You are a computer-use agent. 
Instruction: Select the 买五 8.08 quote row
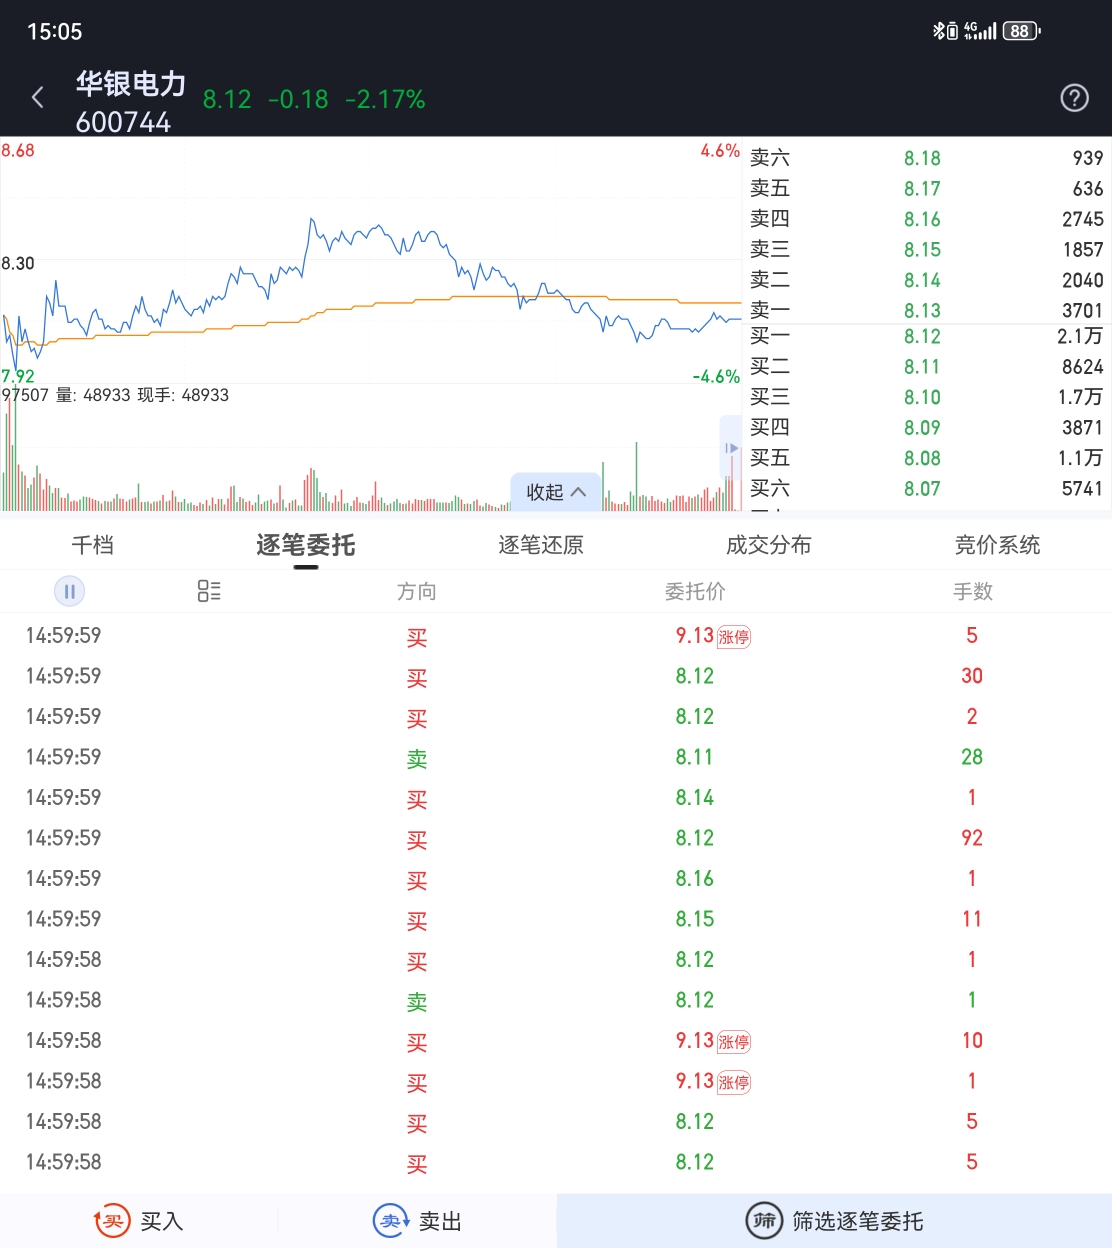click(927, 458)
